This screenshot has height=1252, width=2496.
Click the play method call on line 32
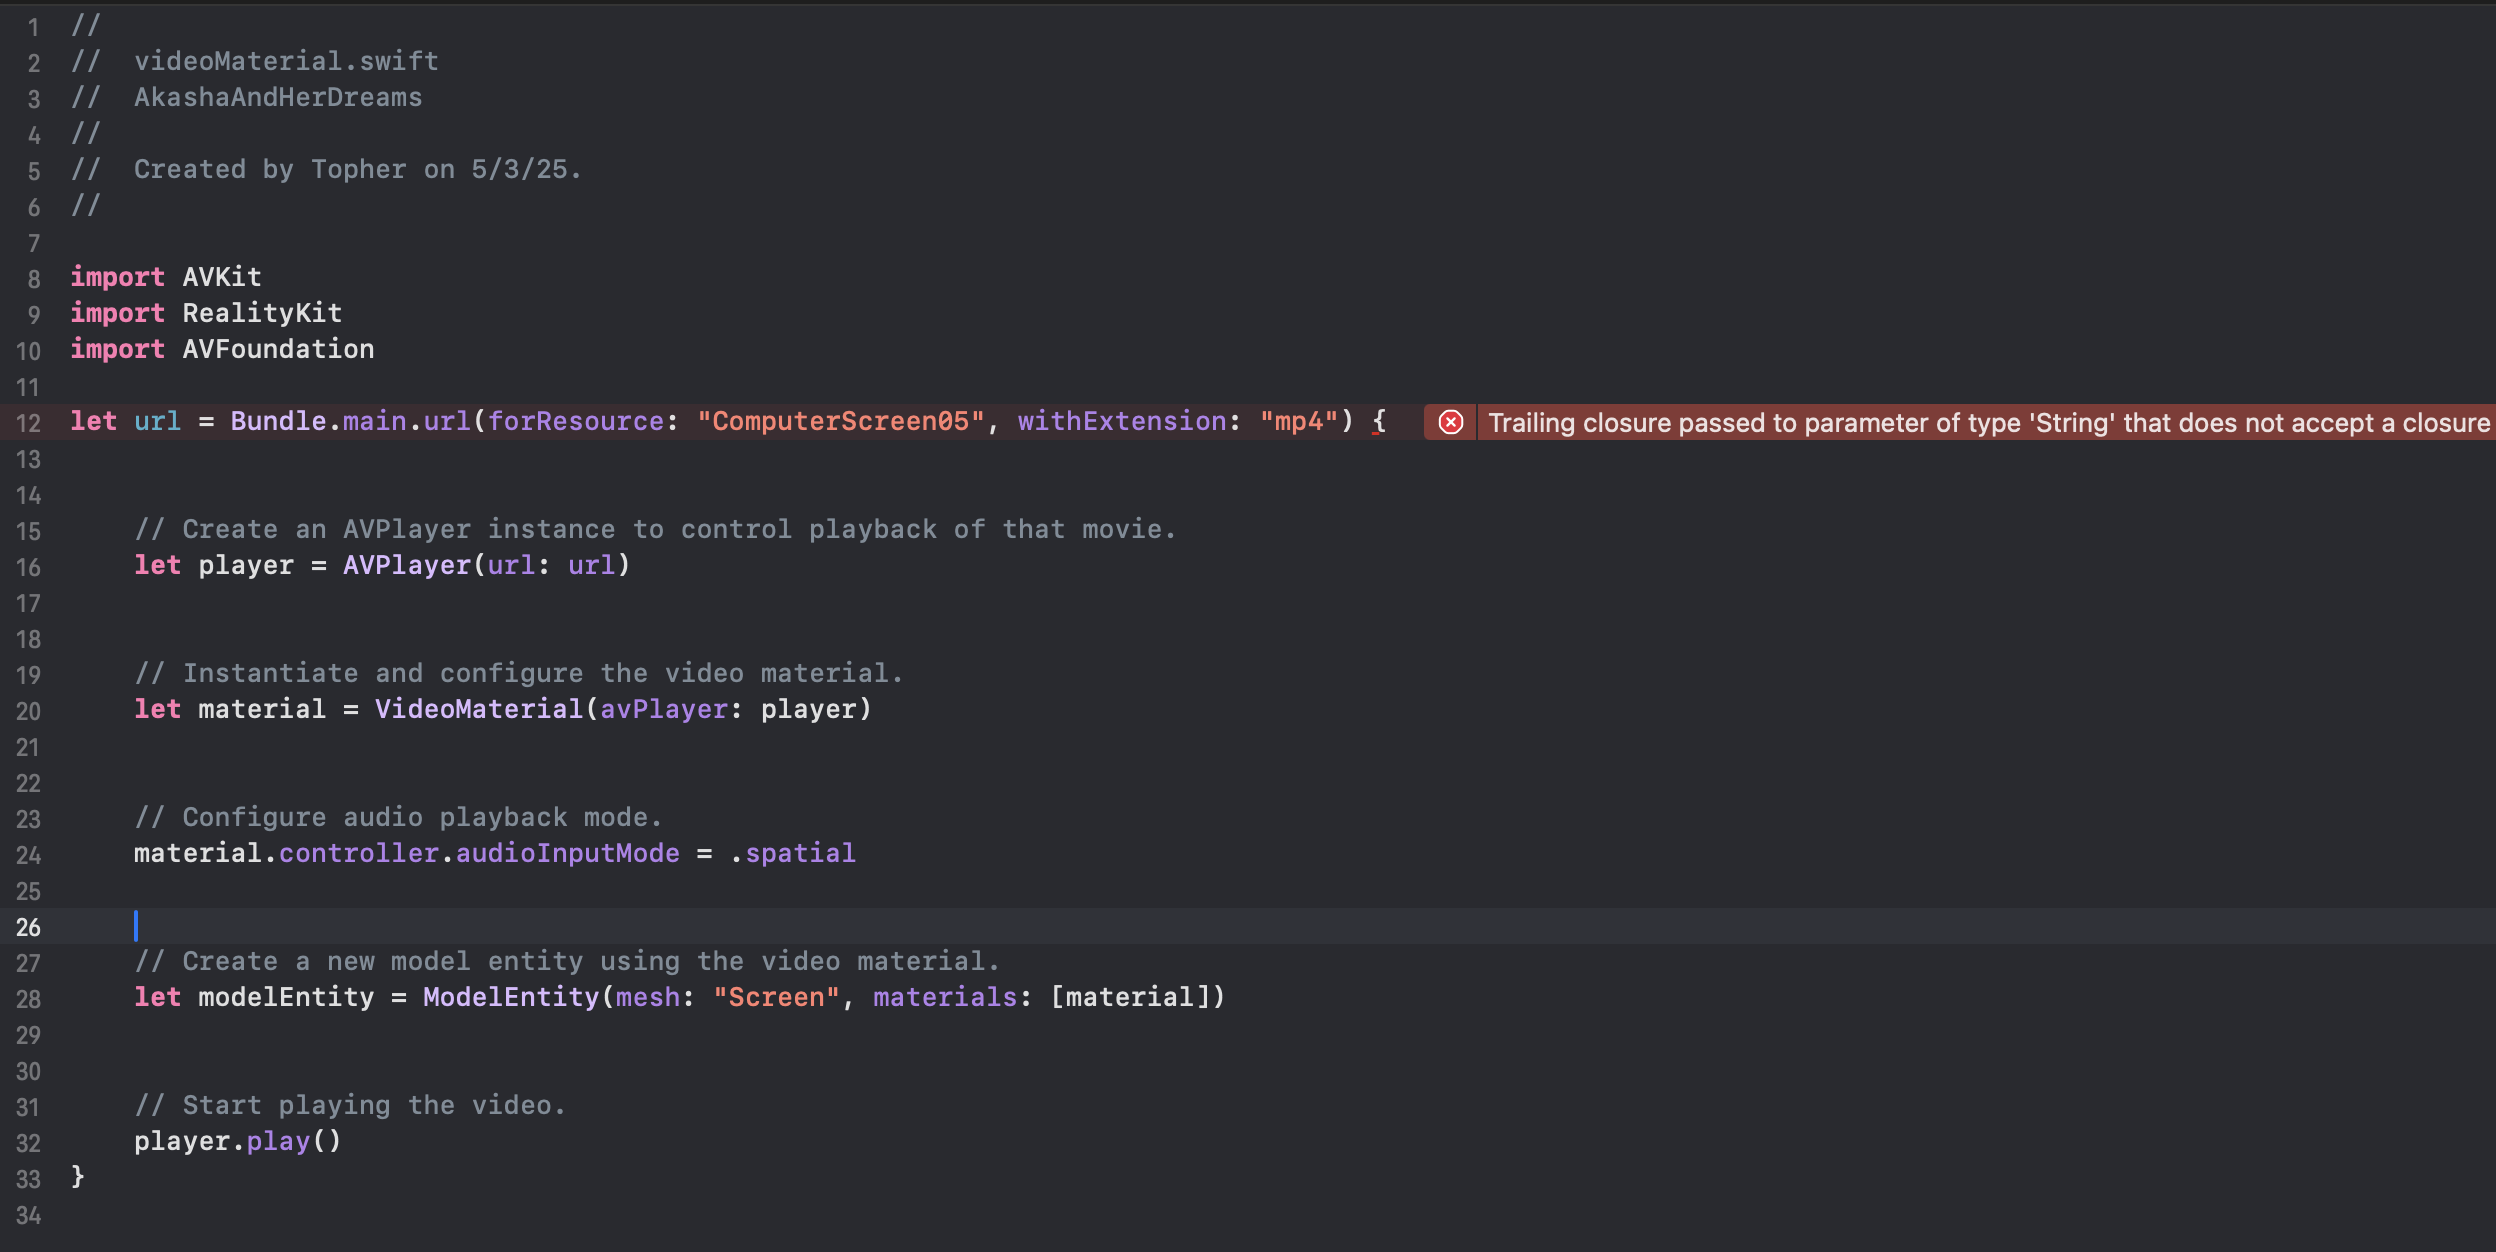tap(278, 1141)
